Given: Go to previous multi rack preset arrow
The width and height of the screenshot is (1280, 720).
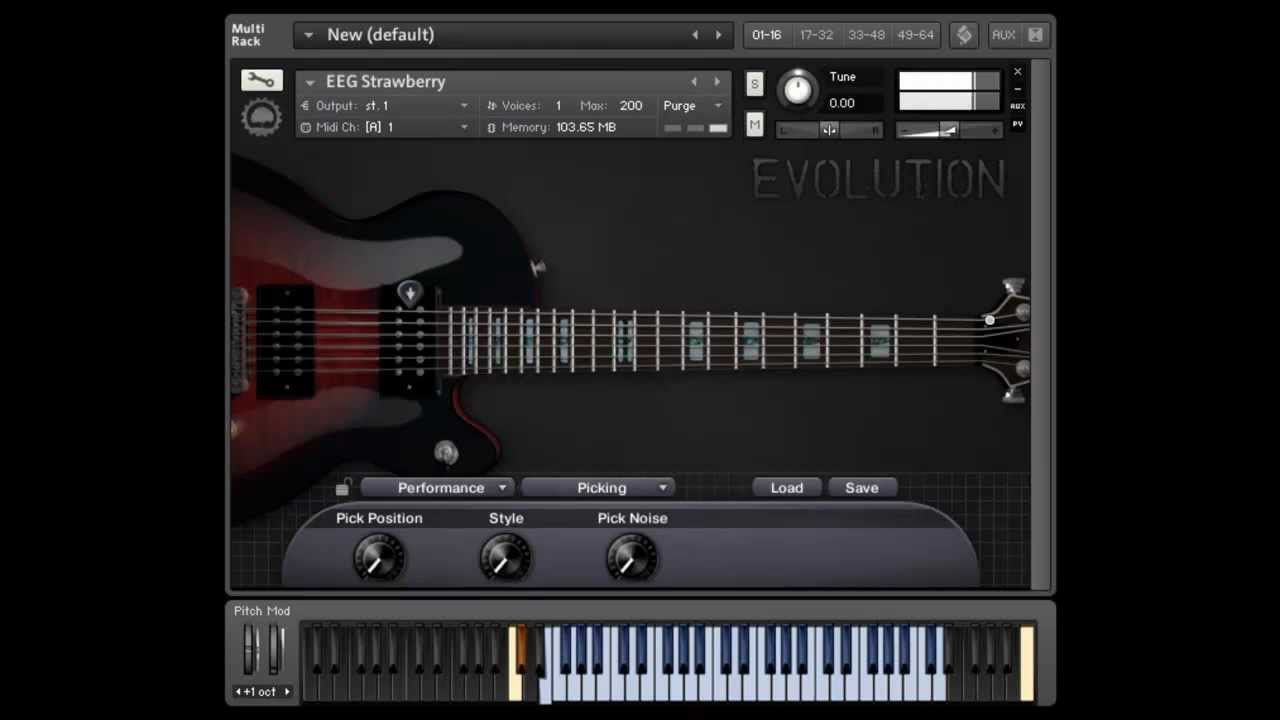Looking at the screenshot, I should [695, 35].
